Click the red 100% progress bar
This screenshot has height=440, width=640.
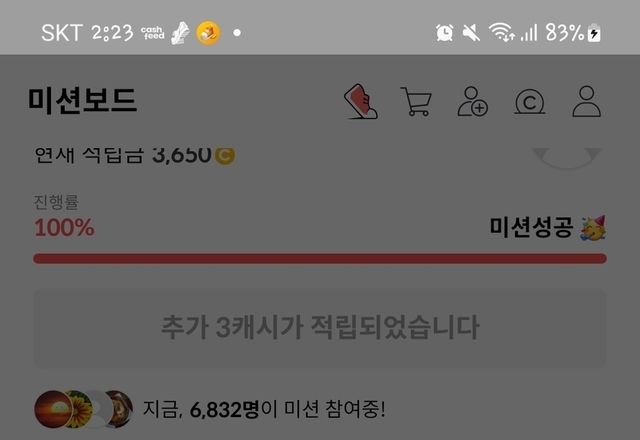(x=320, y=258)
